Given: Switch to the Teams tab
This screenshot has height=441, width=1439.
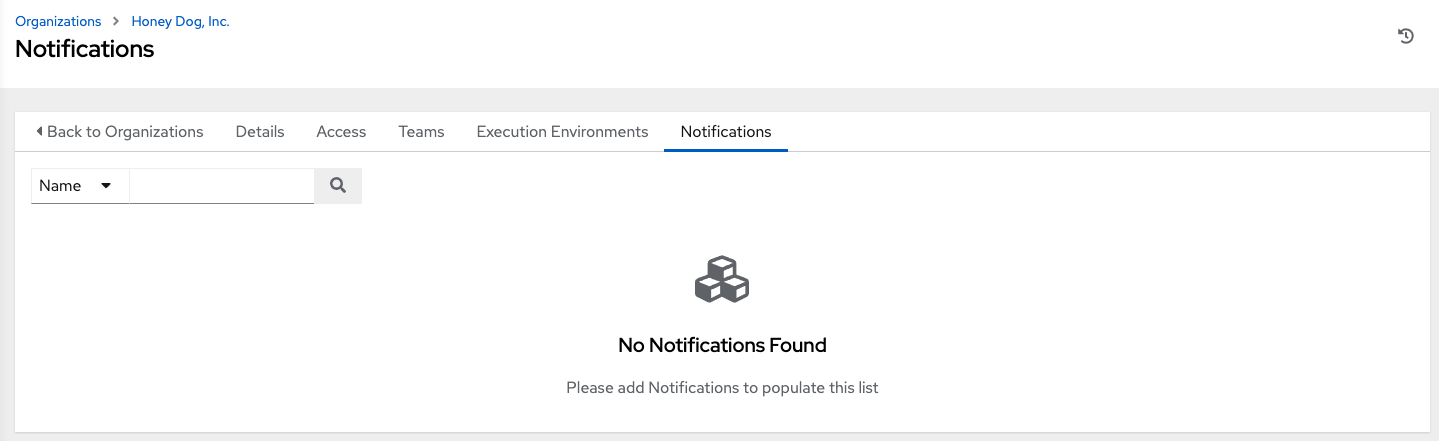Looking at the screenshot, I should 421,131.
